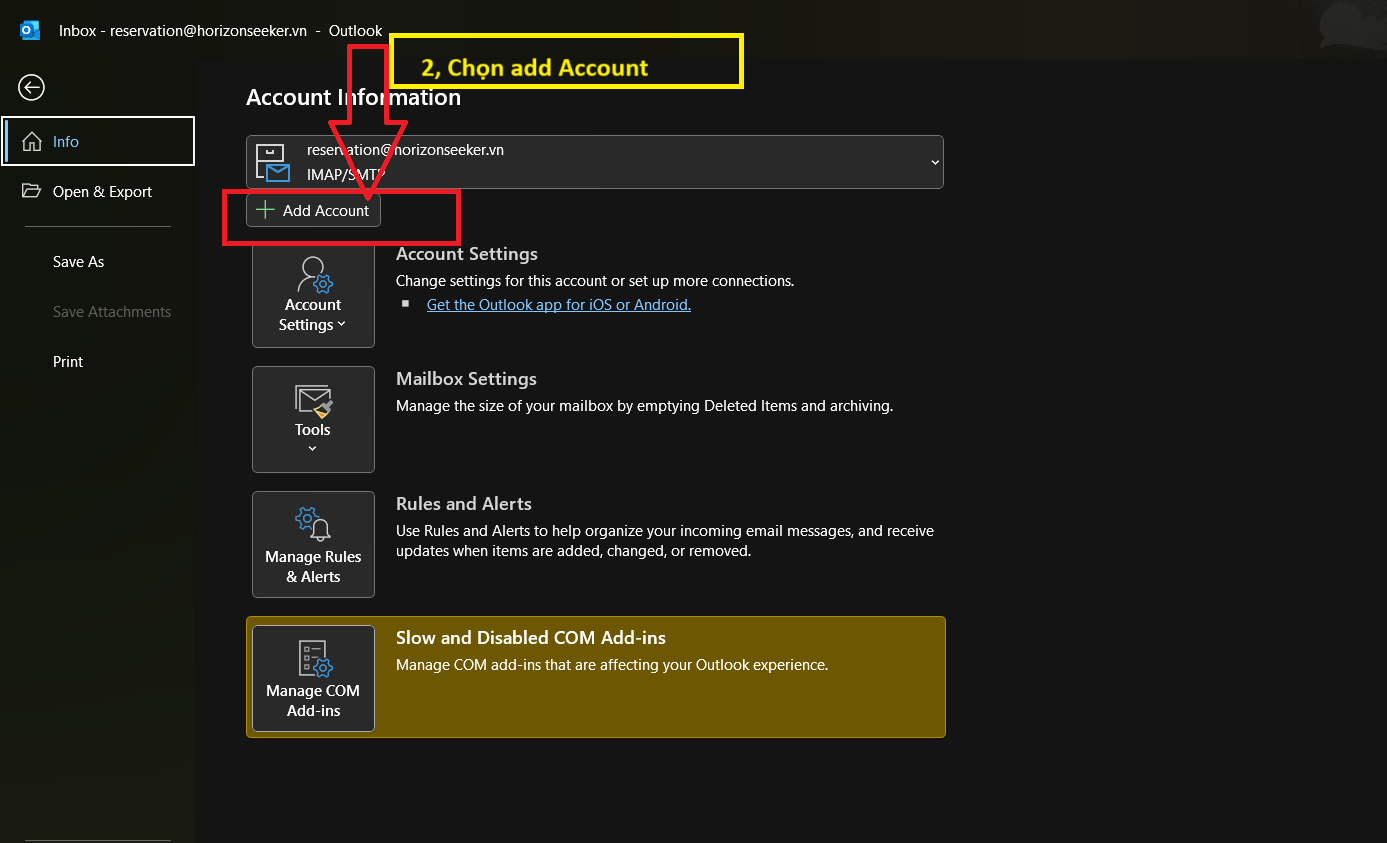Open the Info page in the sidebar
Screen dimensions: 1387x843
coord(99,141)
